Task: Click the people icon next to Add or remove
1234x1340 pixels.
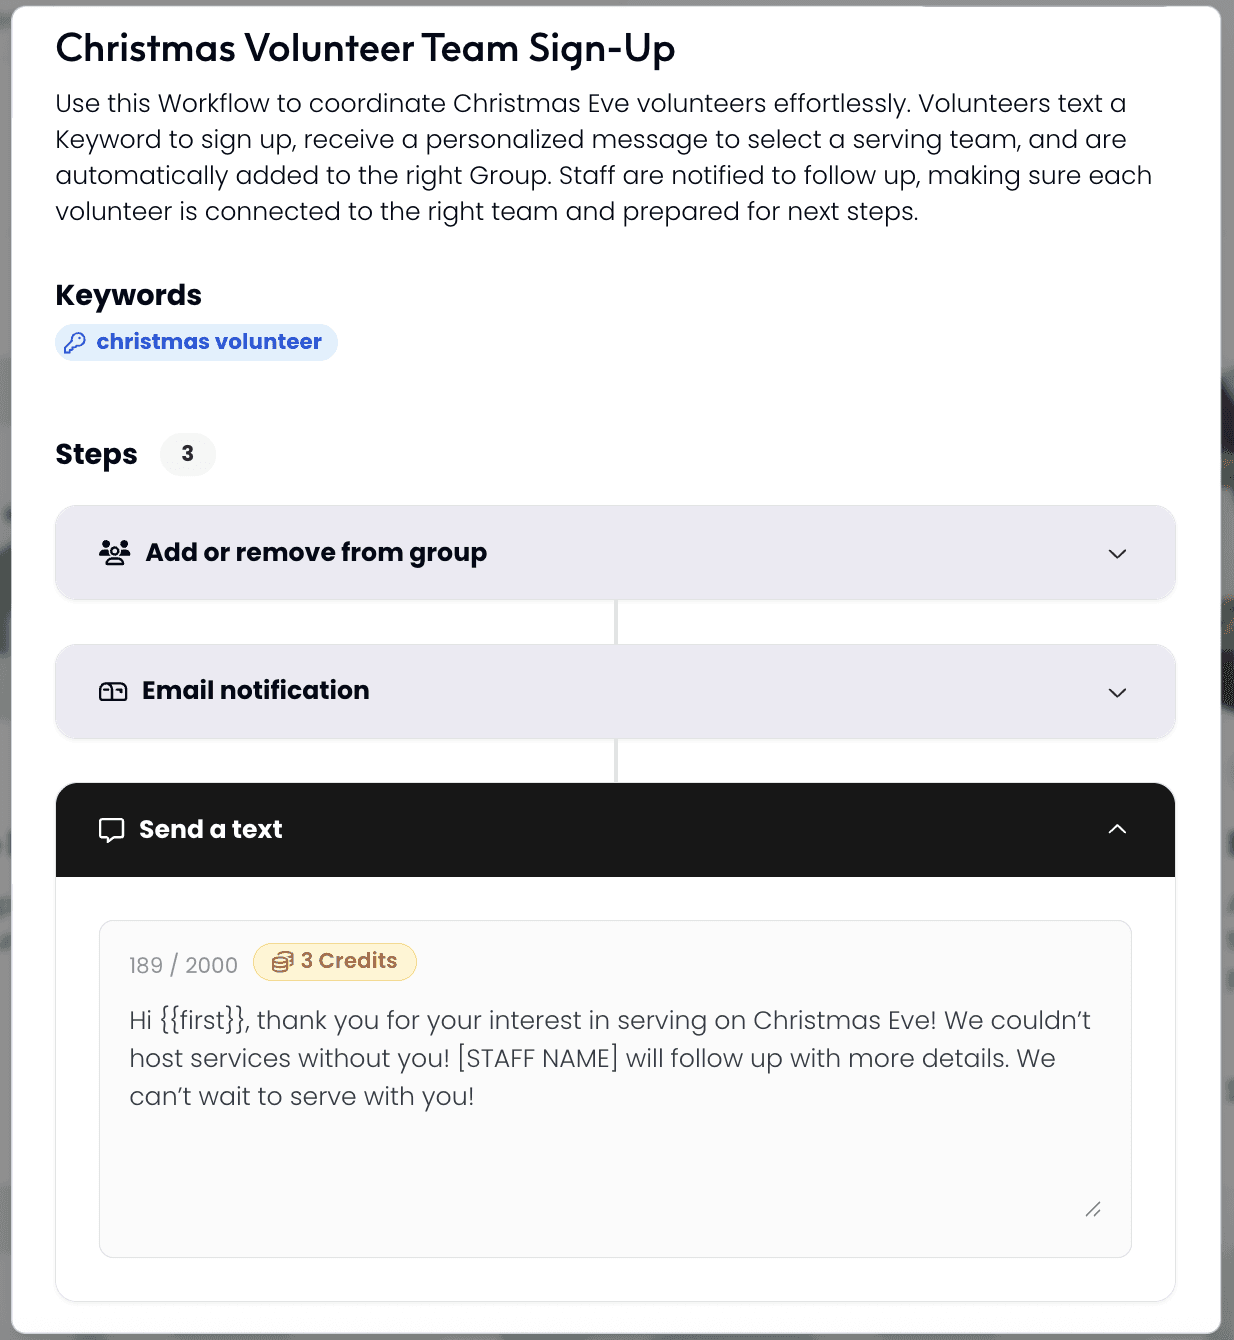Action: coord(114,551)
